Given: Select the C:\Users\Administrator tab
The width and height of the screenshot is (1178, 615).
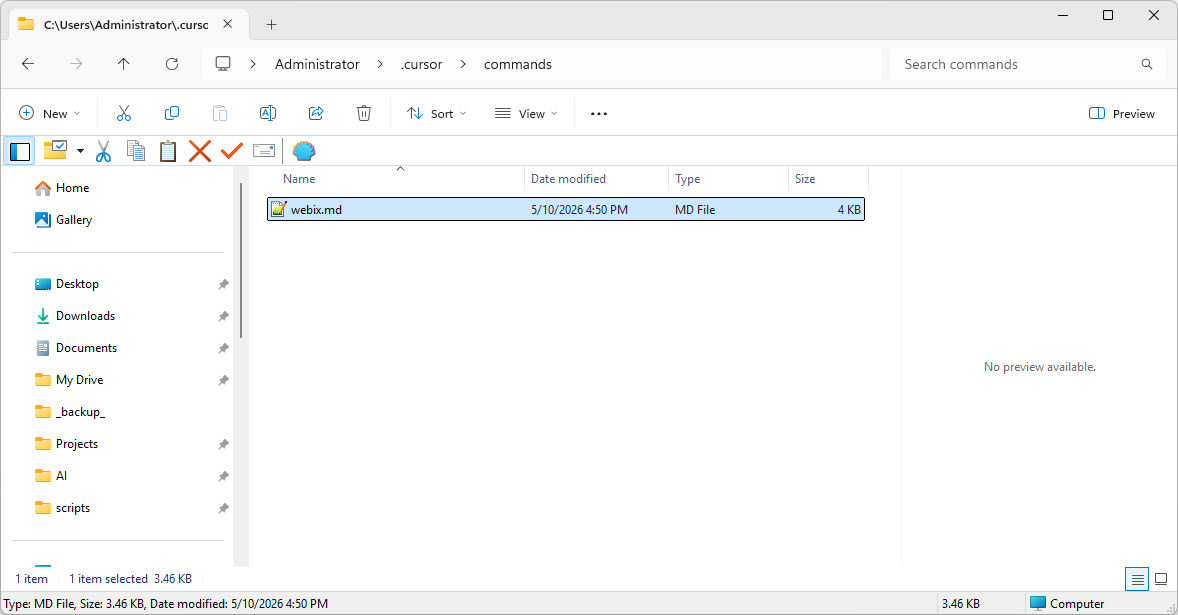Looking at the screenshot, I should 125,25.
